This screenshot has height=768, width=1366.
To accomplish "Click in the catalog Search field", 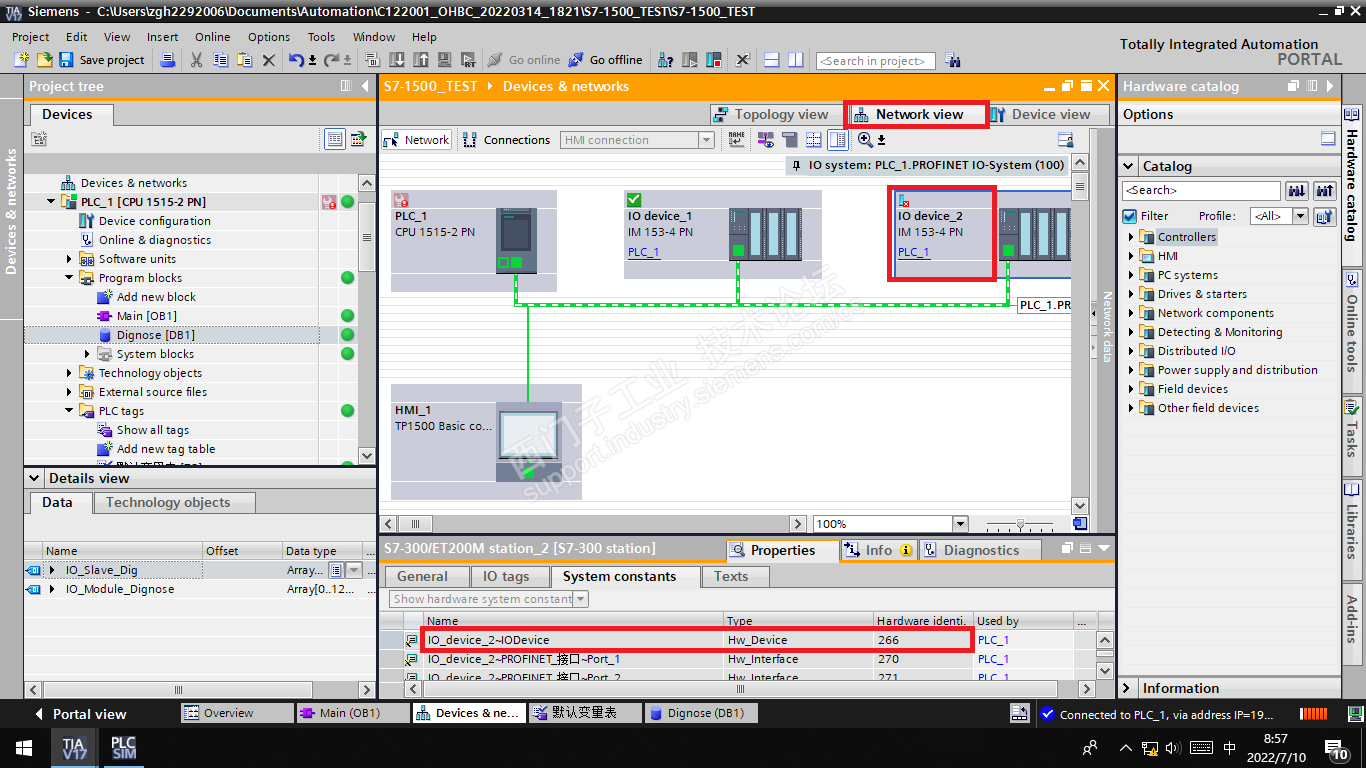I will click(1201, 190).
